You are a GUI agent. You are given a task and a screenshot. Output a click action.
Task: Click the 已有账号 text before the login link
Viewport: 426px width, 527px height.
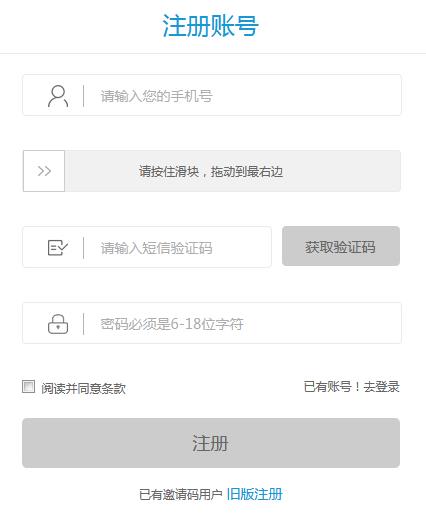327,387
